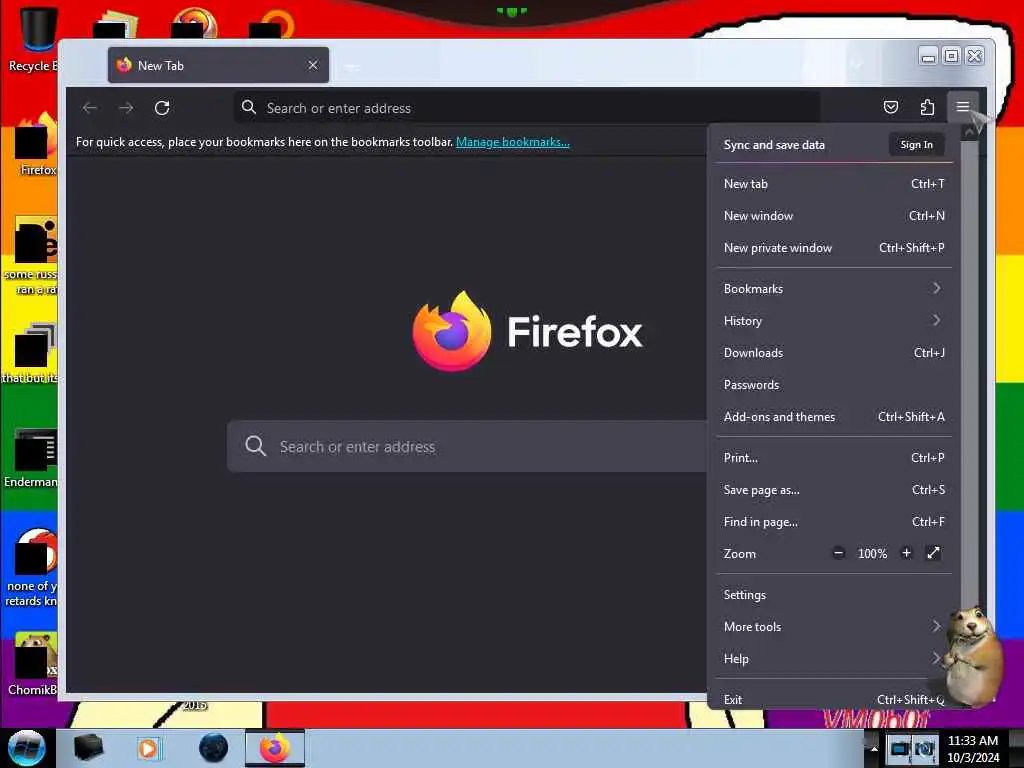The width and height of the screenshot is (1024, 768).
Task: Click the tray camera icon
Action: pyautogui.click(x=925, y=748)
